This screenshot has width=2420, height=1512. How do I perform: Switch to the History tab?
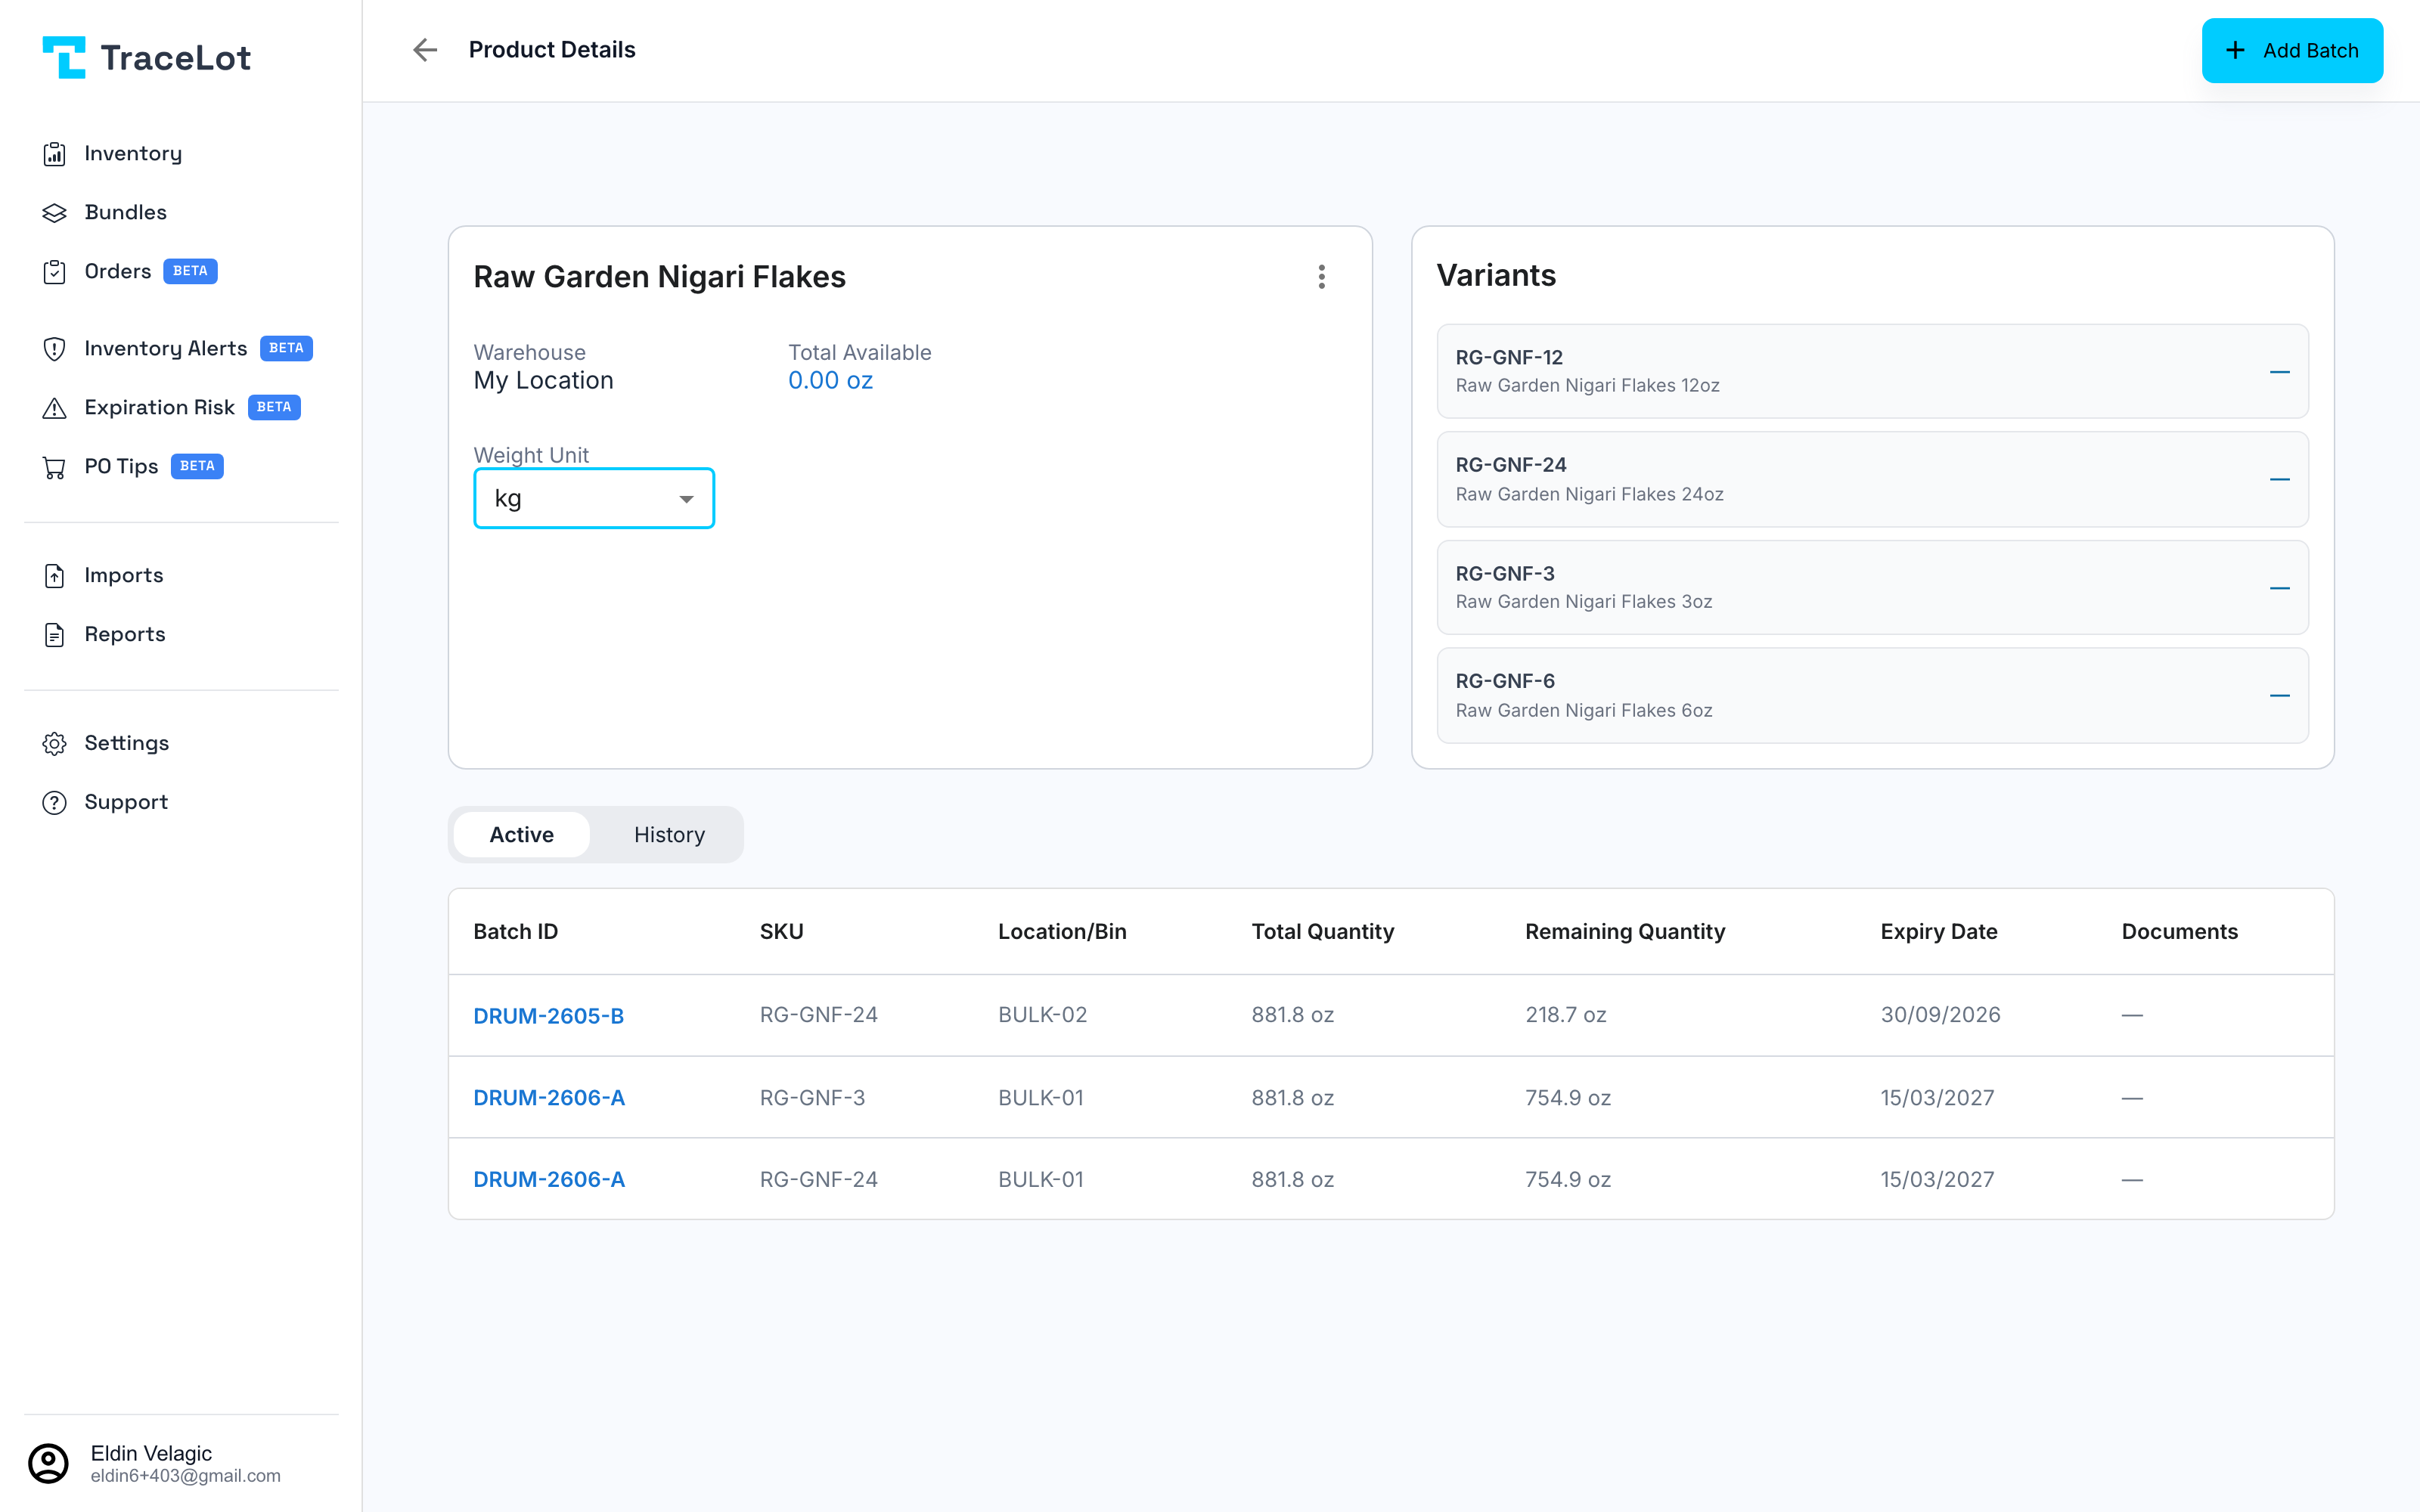(x=669, y=834)
